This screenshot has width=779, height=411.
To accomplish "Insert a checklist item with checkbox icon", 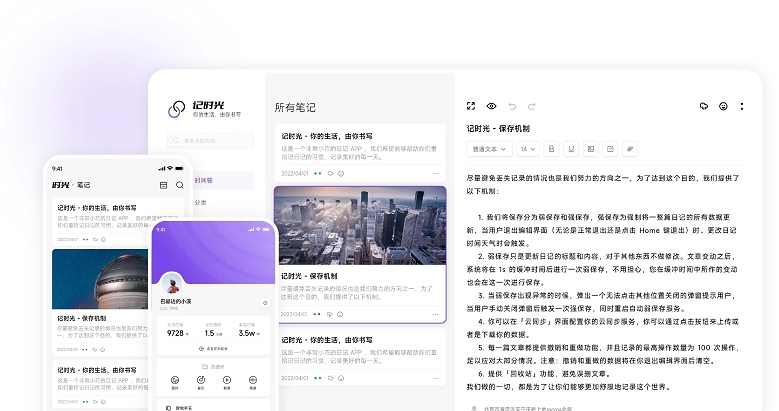I will click(610, 149).
